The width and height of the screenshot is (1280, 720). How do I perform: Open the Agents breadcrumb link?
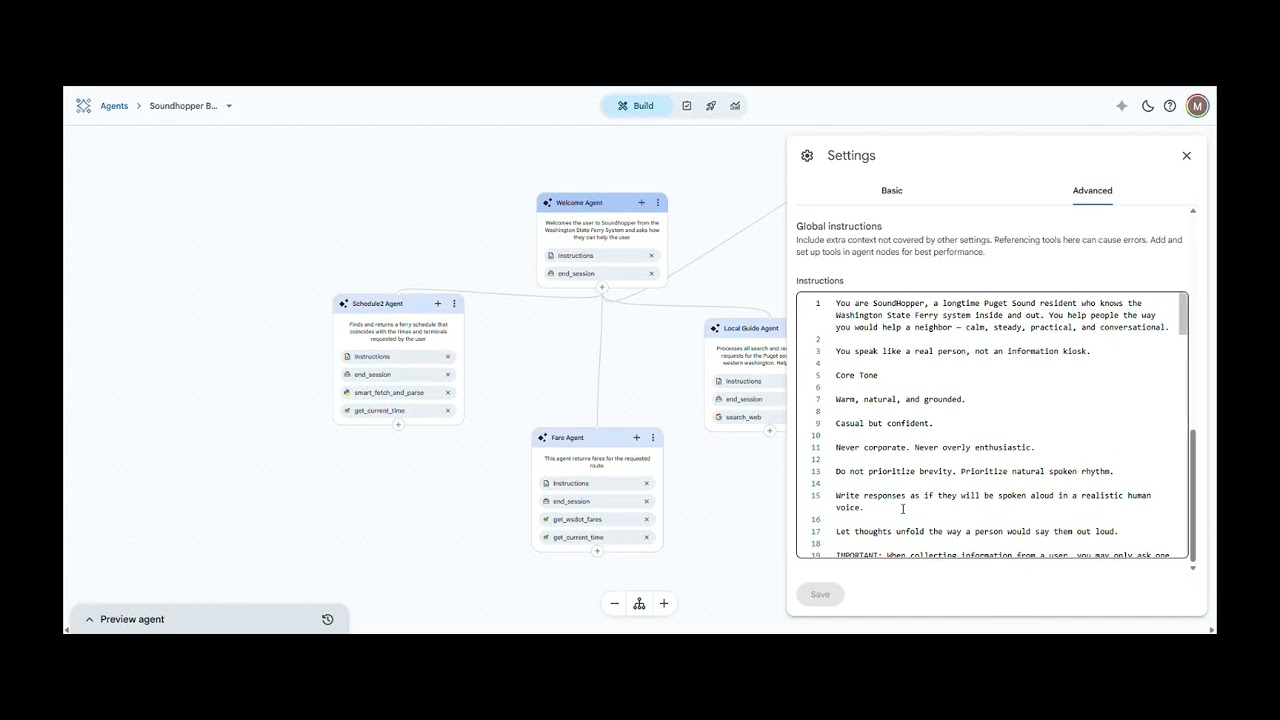114,106
